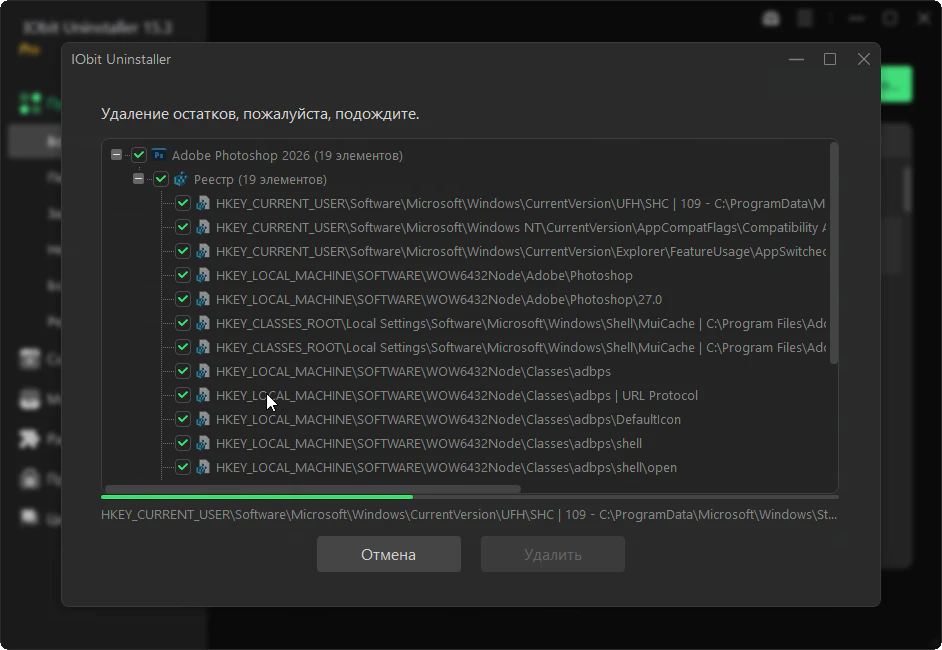The width and height of the screenshot is (942, 650).
Task: Click the registry icon beside Реестр
Action: pyautogui.click(x=181, y=179)
